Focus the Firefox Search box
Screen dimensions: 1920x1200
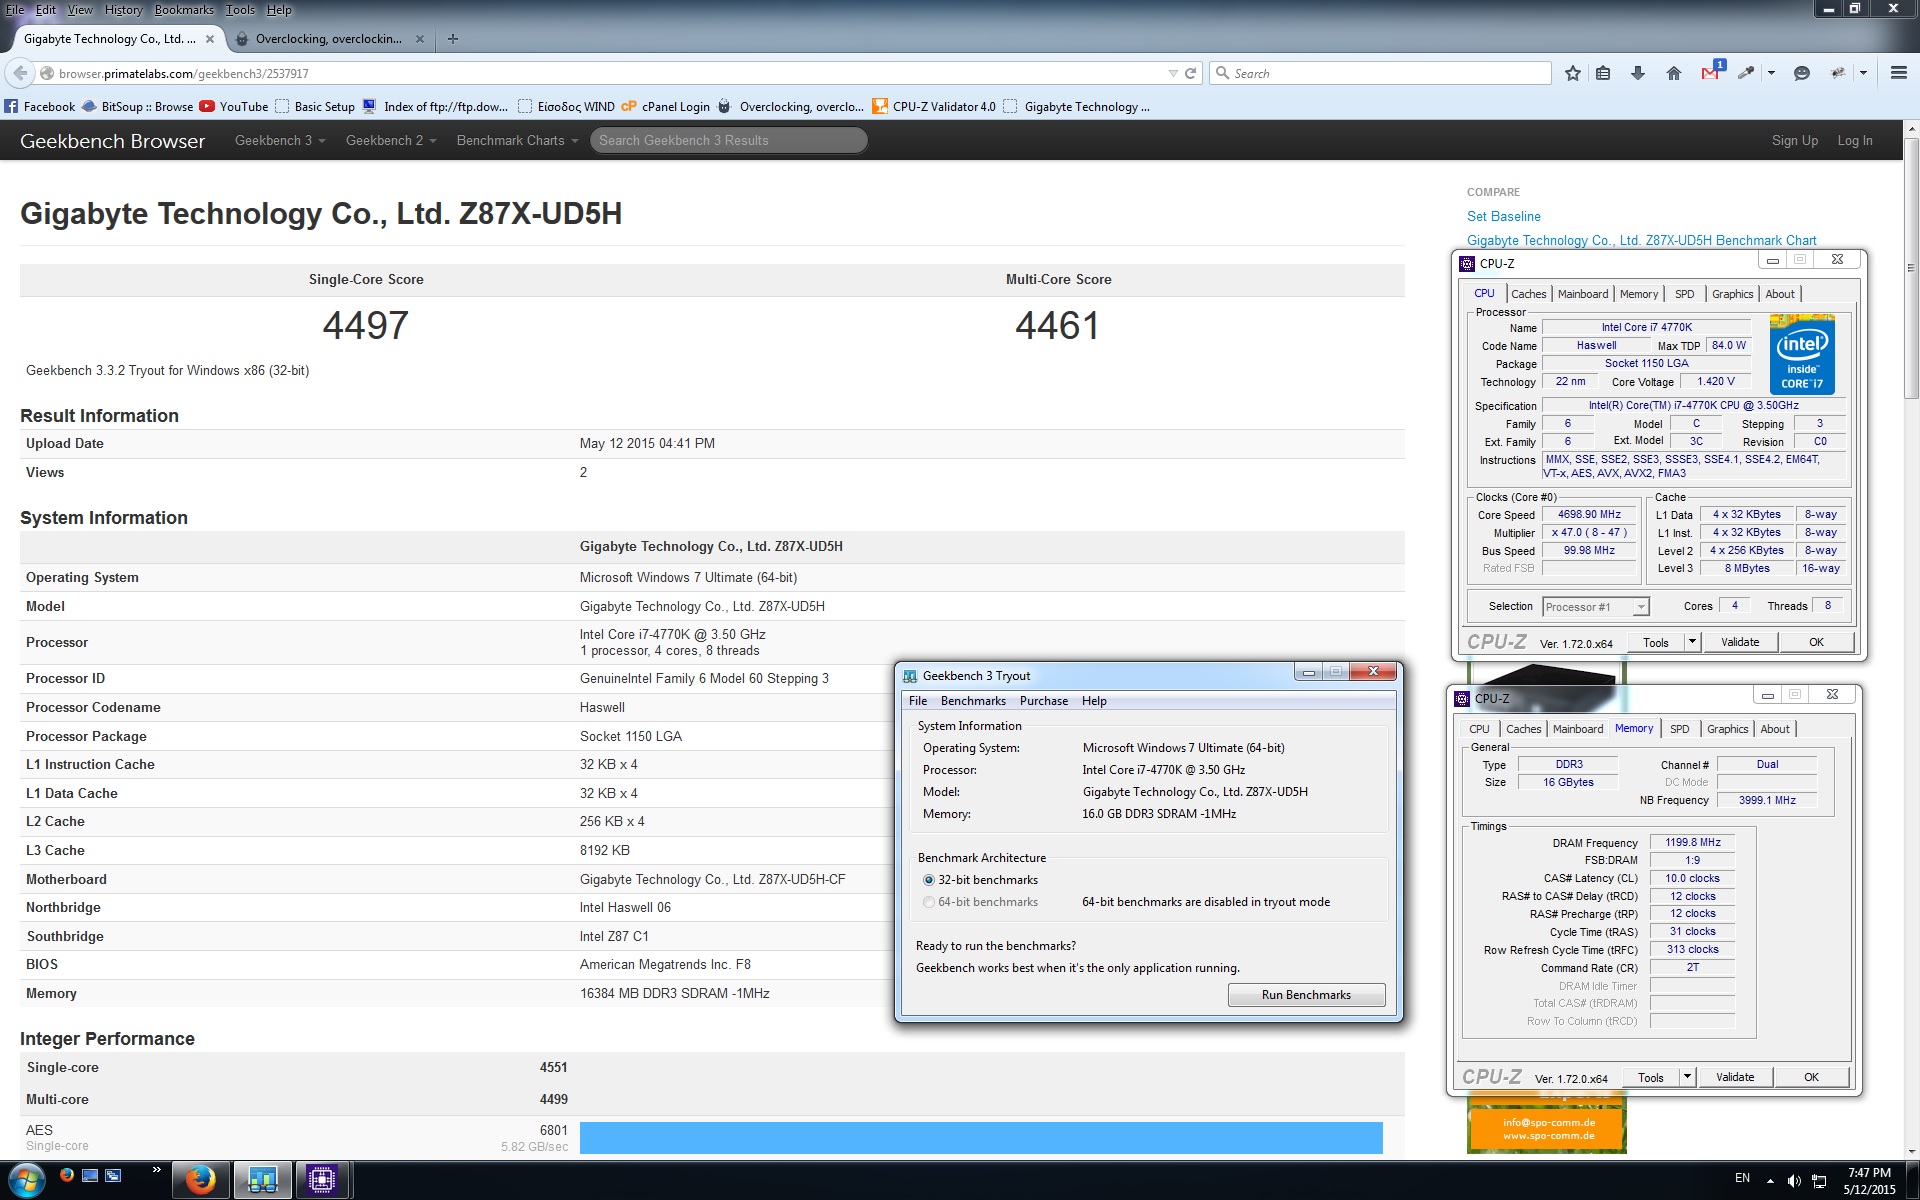[1380, 73]
